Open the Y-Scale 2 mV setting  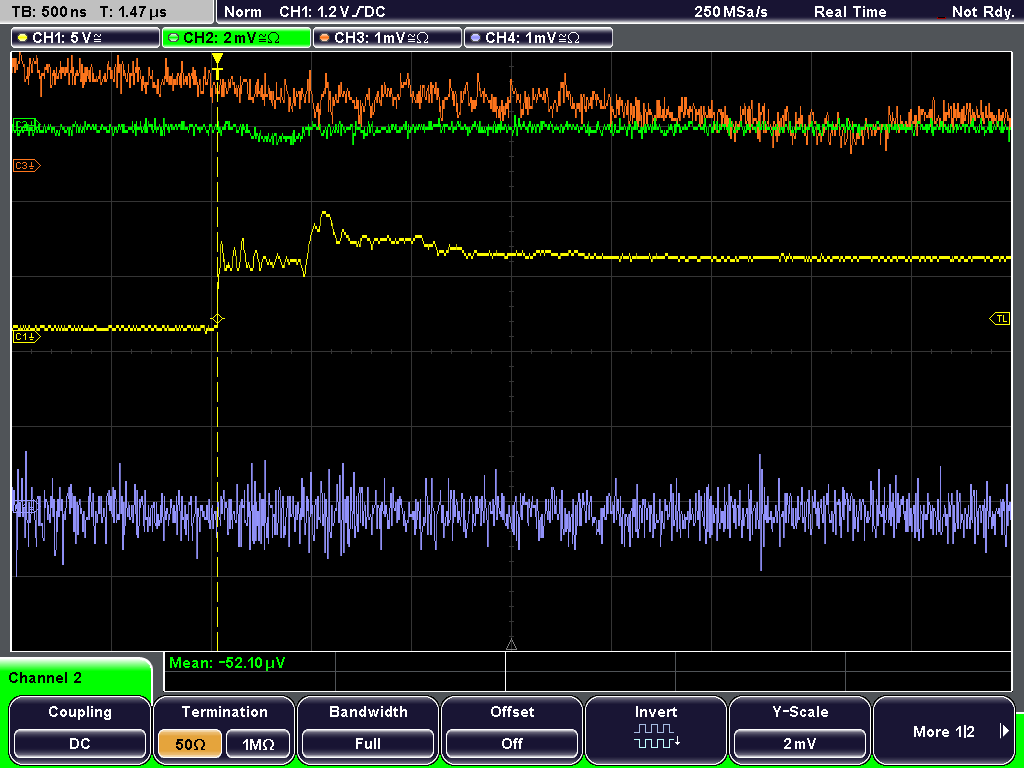point(800,744)
